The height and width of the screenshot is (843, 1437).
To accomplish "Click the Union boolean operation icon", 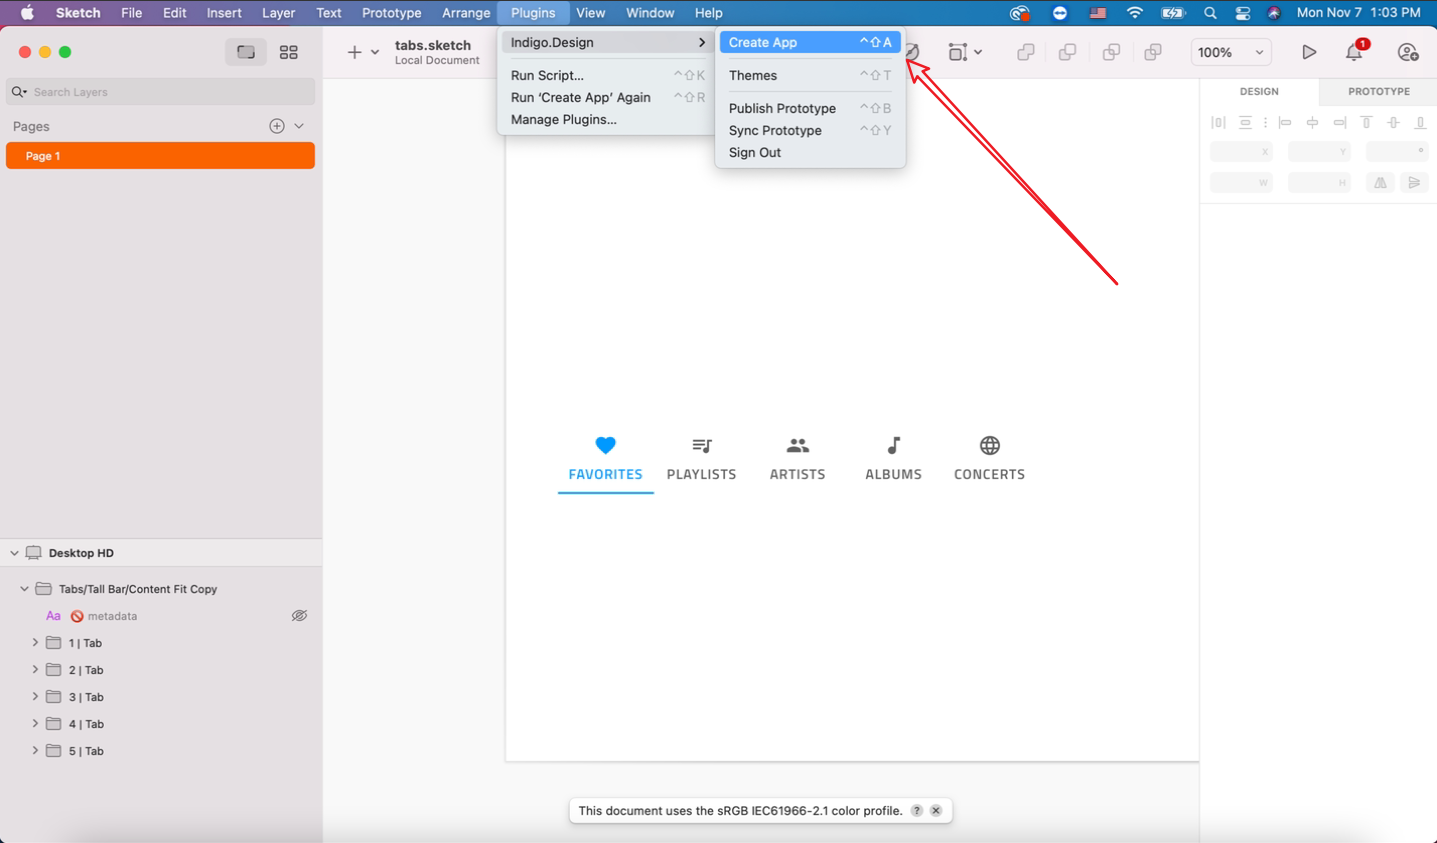I will 1025,52.
